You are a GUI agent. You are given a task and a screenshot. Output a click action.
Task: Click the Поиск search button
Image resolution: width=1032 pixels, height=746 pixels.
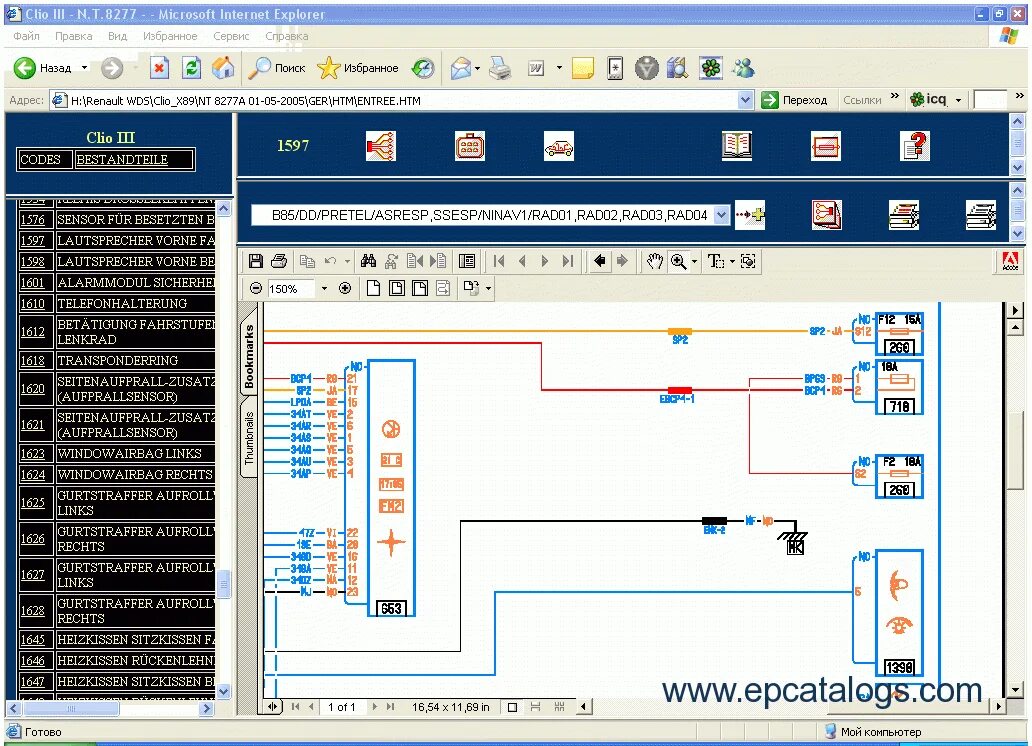[x=277, y=68]
